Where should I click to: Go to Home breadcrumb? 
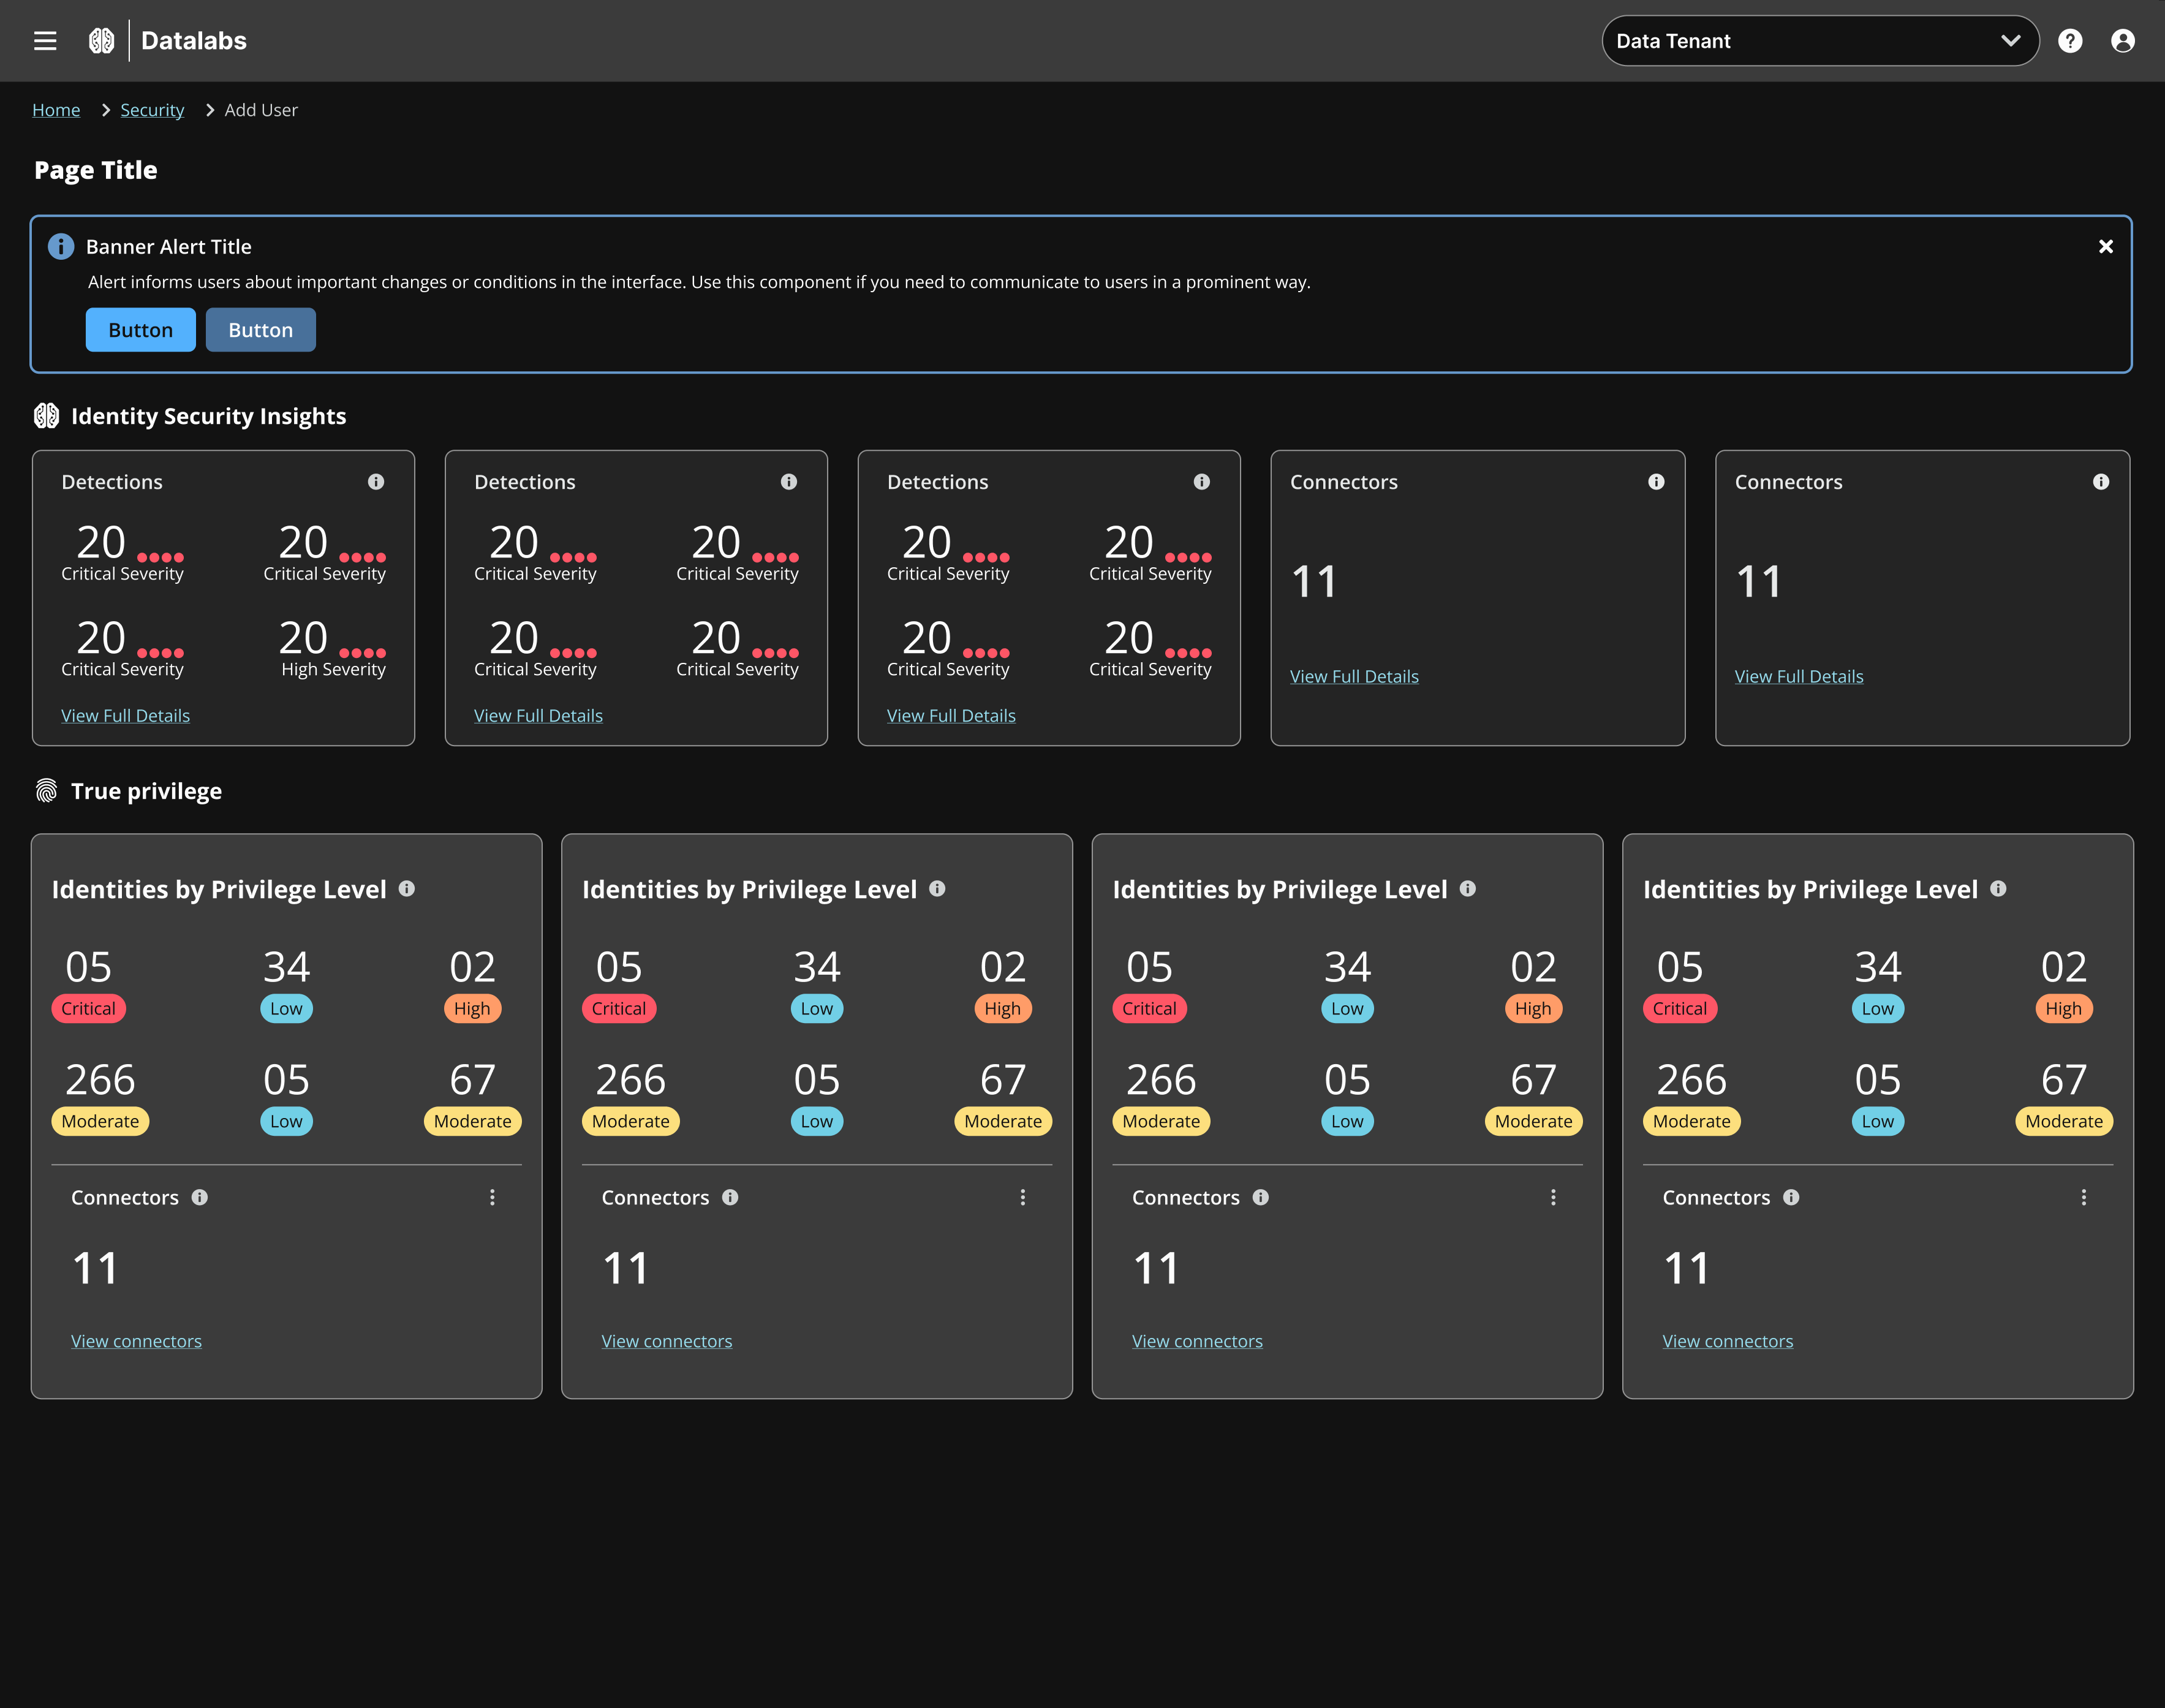56,110
